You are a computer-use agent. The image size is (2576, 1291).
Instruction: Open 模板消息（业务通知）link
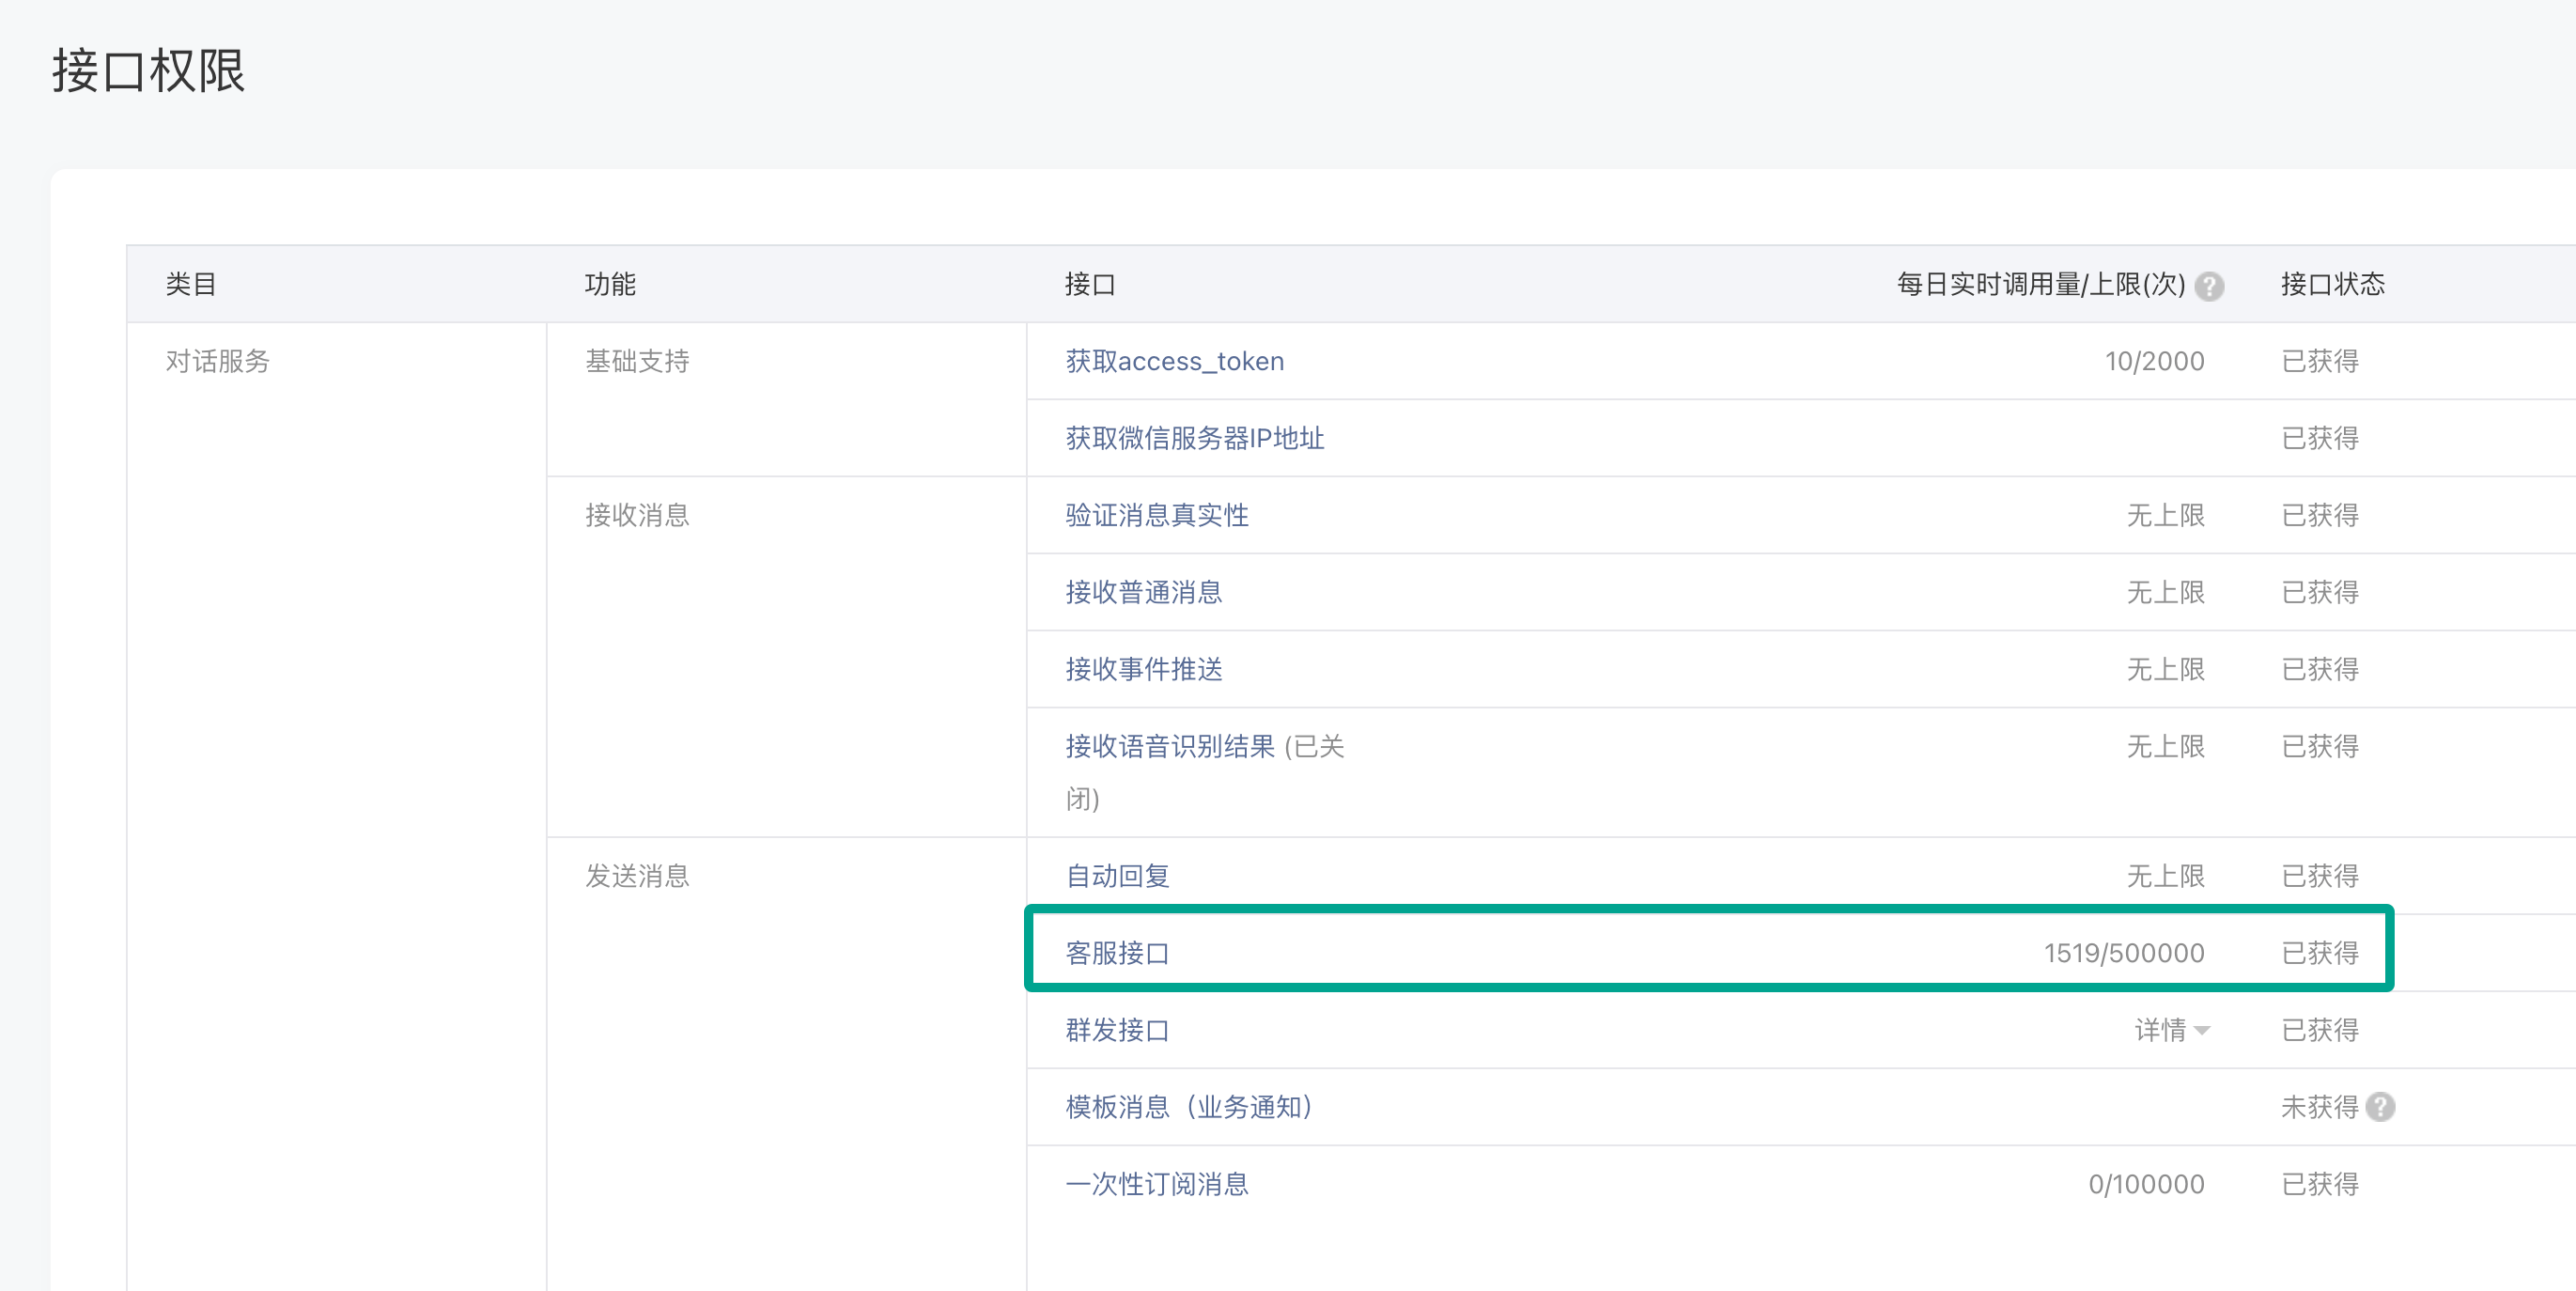pyautogui.click(x=1188, y=1107)
